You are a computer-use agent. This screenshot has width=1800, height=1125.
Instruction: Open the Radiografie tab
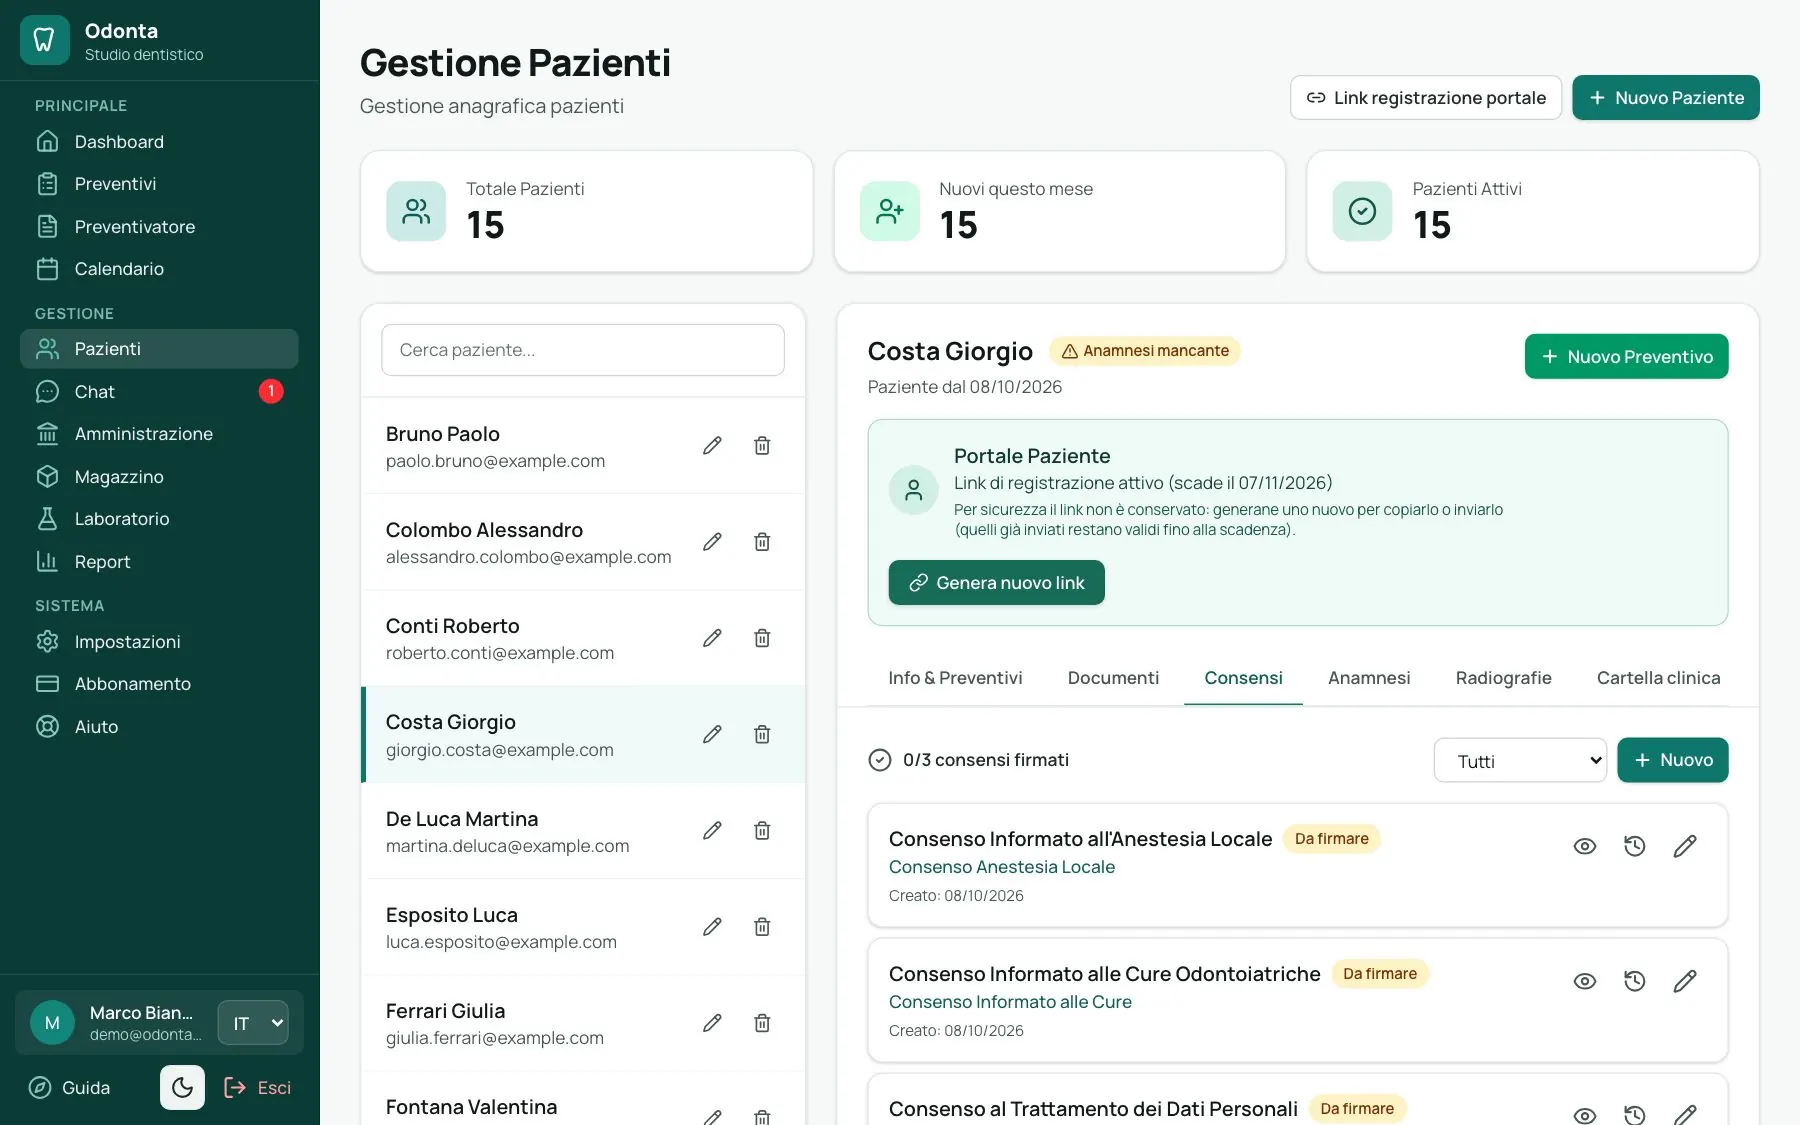point(1504,678)
